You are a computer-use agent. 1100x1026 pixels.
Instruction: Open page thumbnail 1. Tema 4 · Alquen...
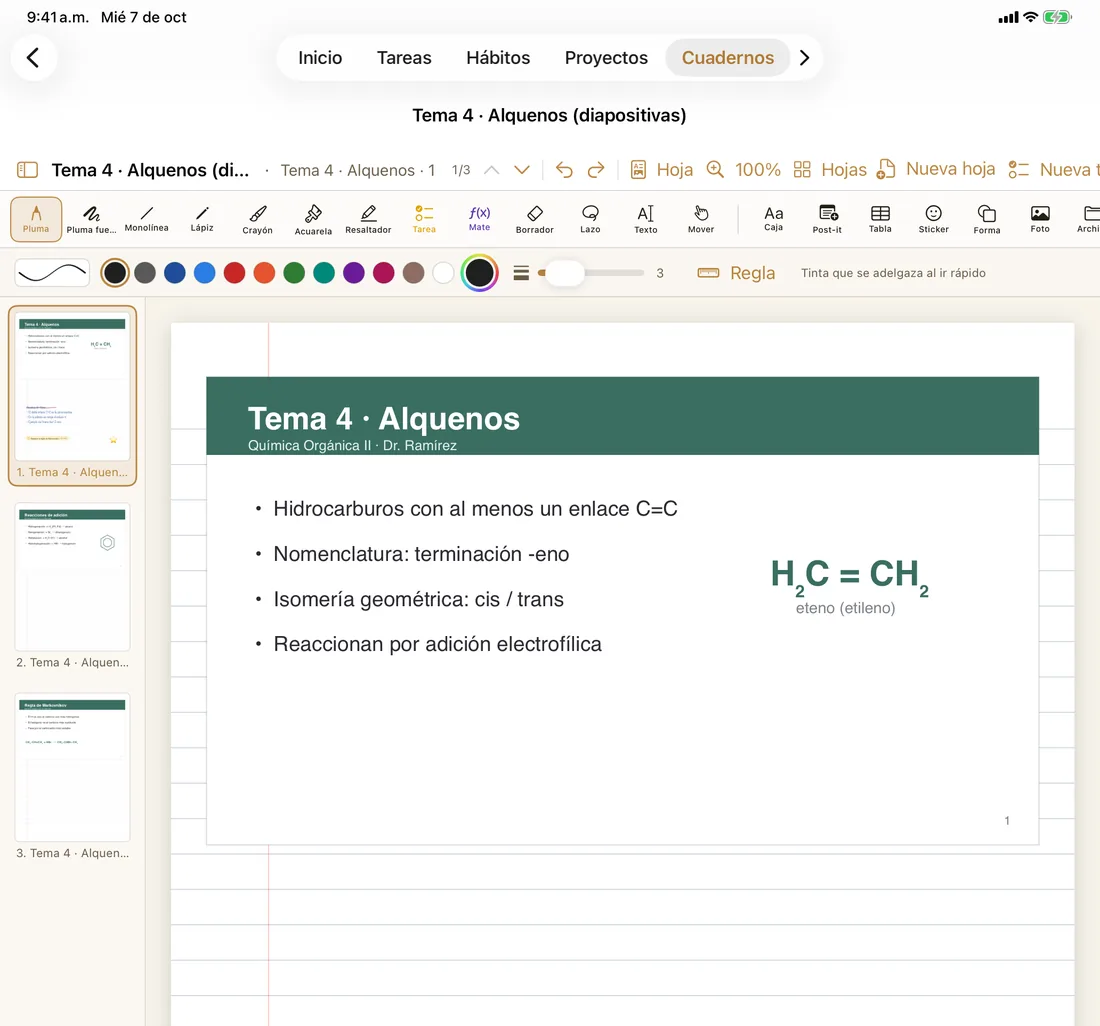pos(72,396)
